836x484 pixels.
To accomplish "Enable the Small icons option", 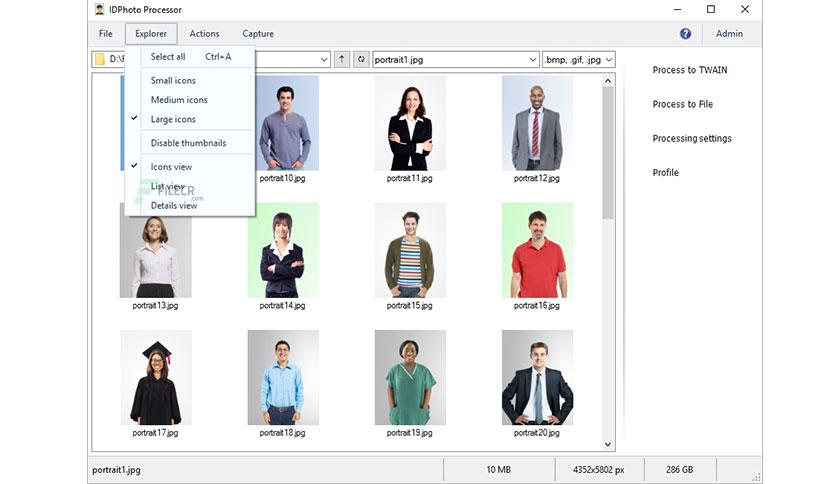I will 173,80.
